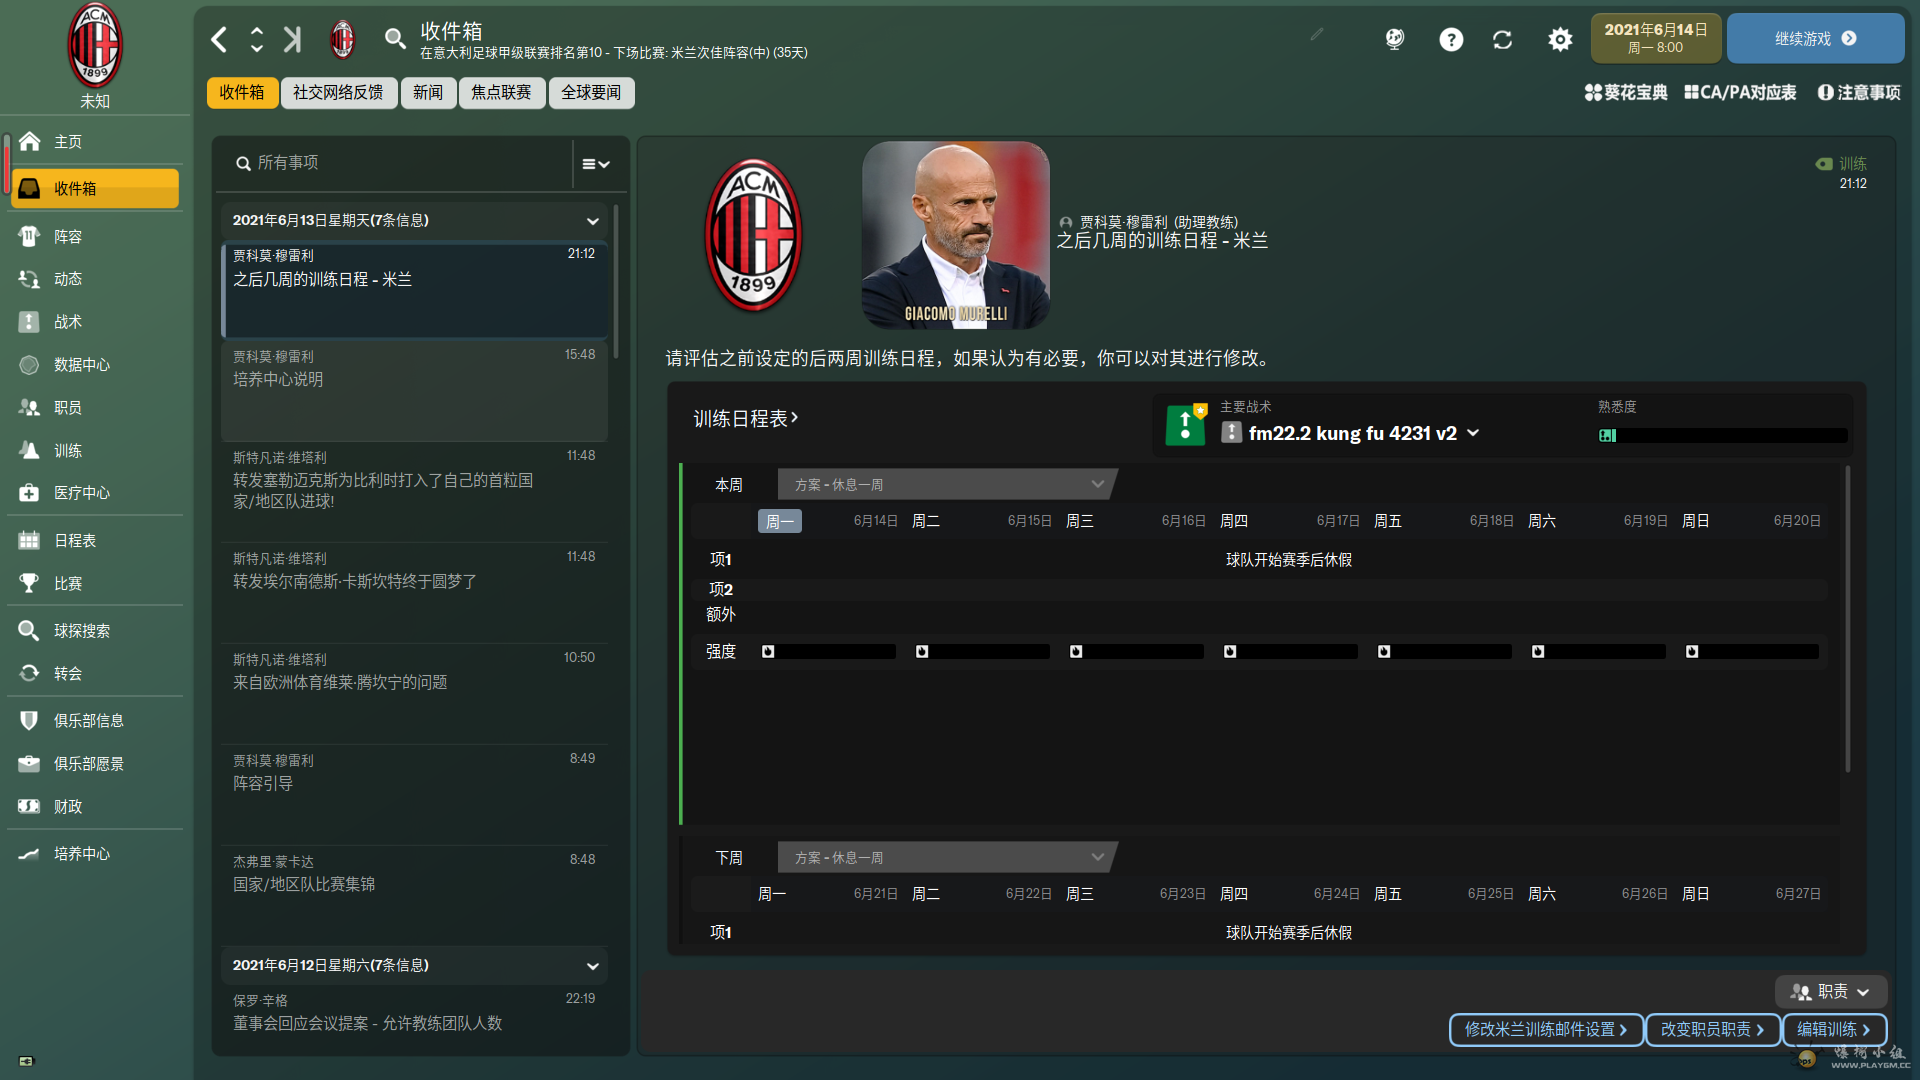The width and height of the screenshot is (1920, 1080).
Task: Switch to the 焦点联赛 tab
Action: point(502,93)
